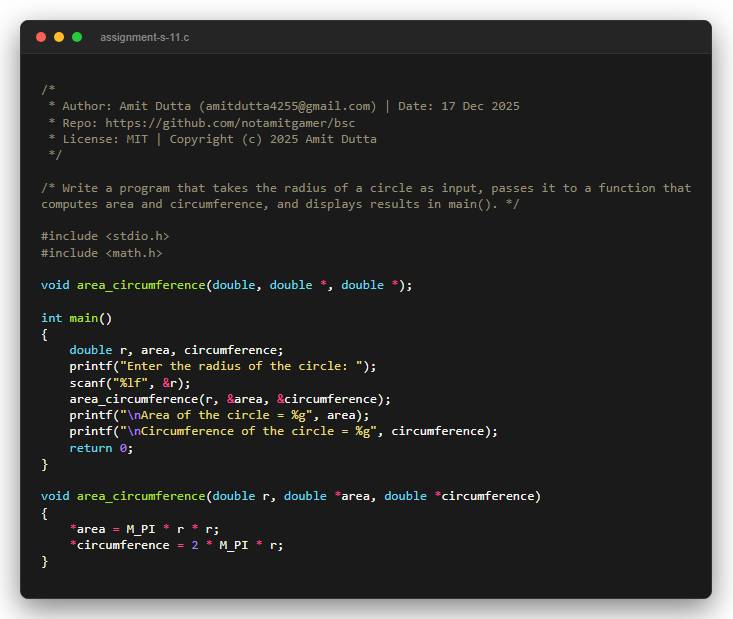This screenshot has width=733, height=619.
Task: Click the '*area = M_PI * r * r;' line
Action: [x=144, y=529]
